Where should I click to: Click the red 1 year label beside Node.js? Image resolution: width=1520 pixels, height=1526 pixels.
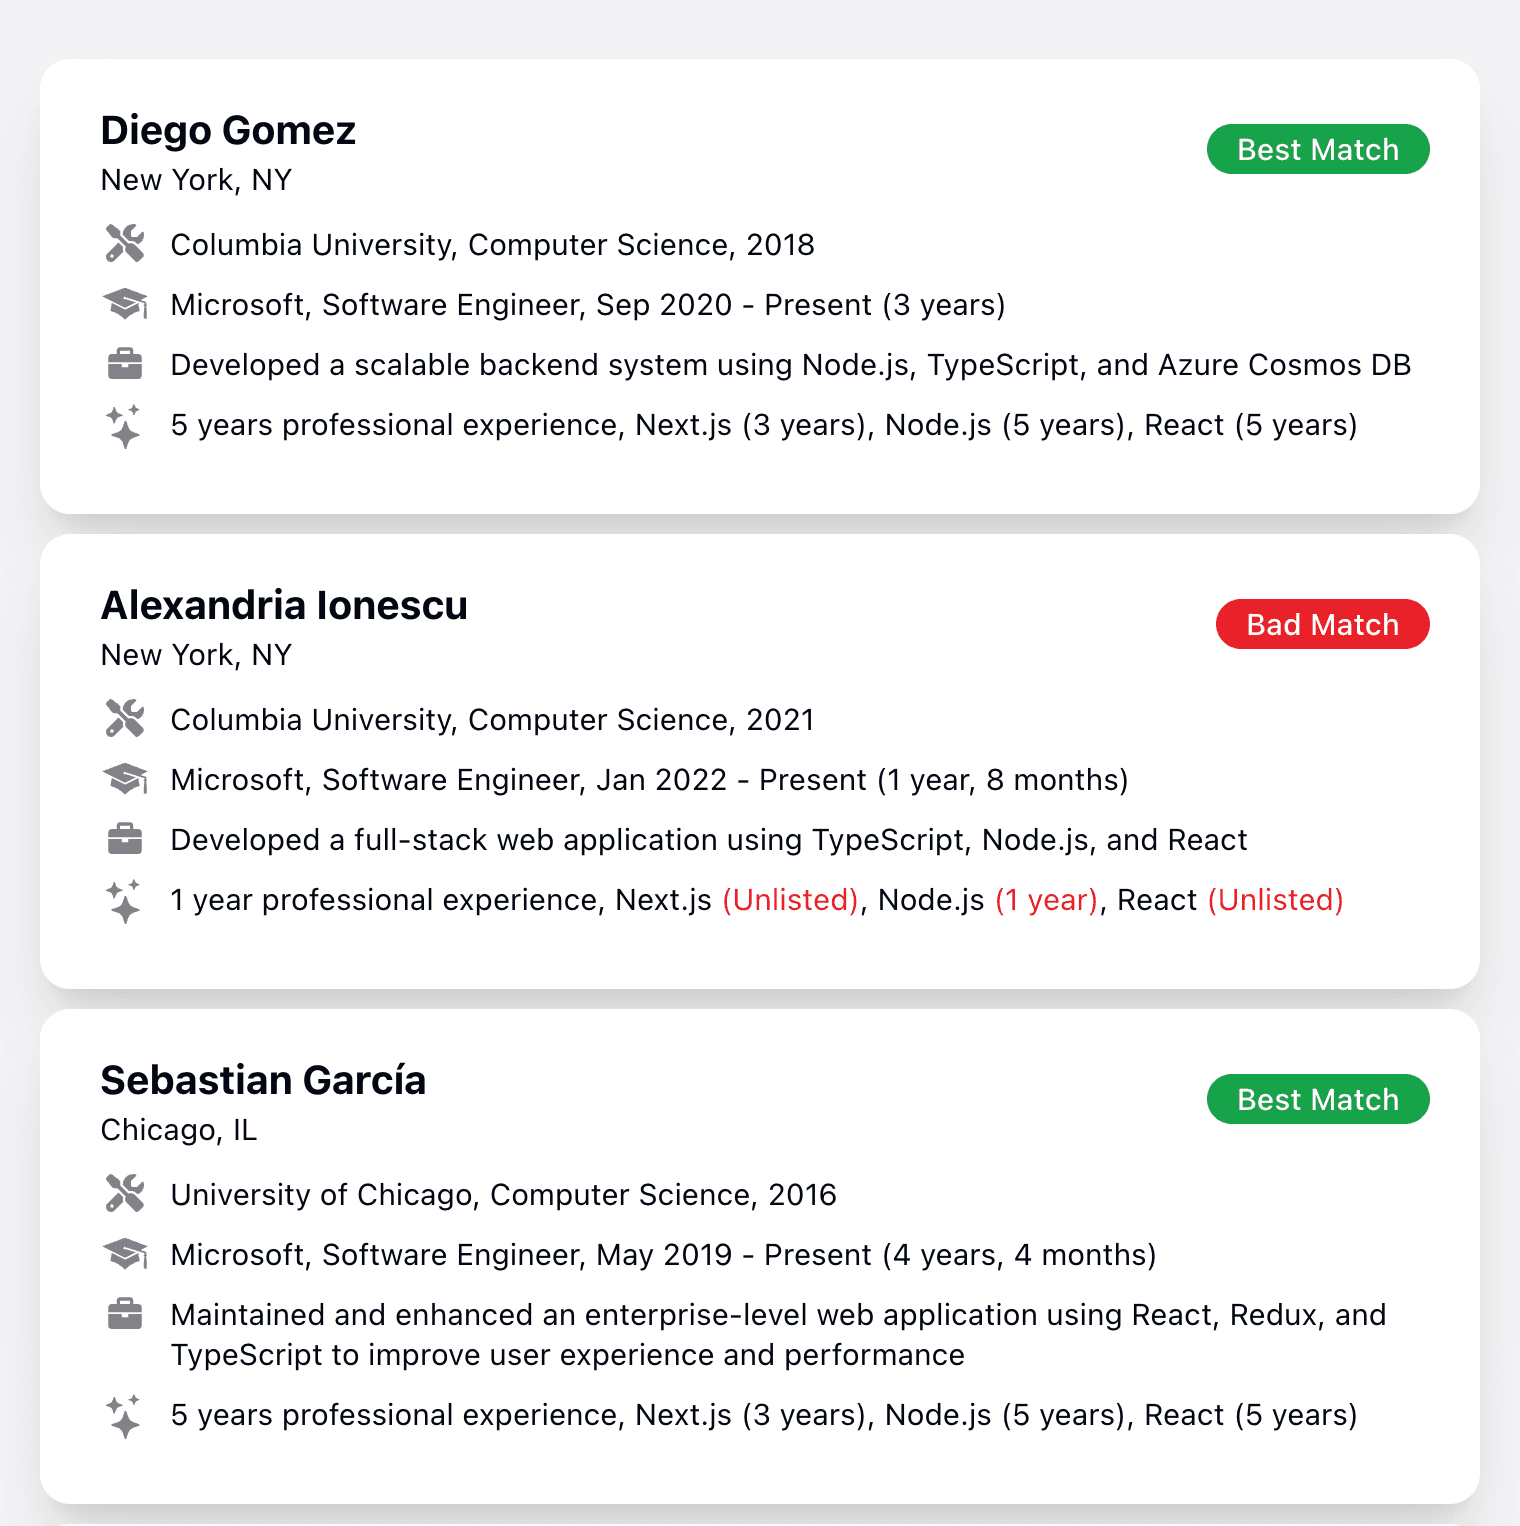coord(1046,899)
